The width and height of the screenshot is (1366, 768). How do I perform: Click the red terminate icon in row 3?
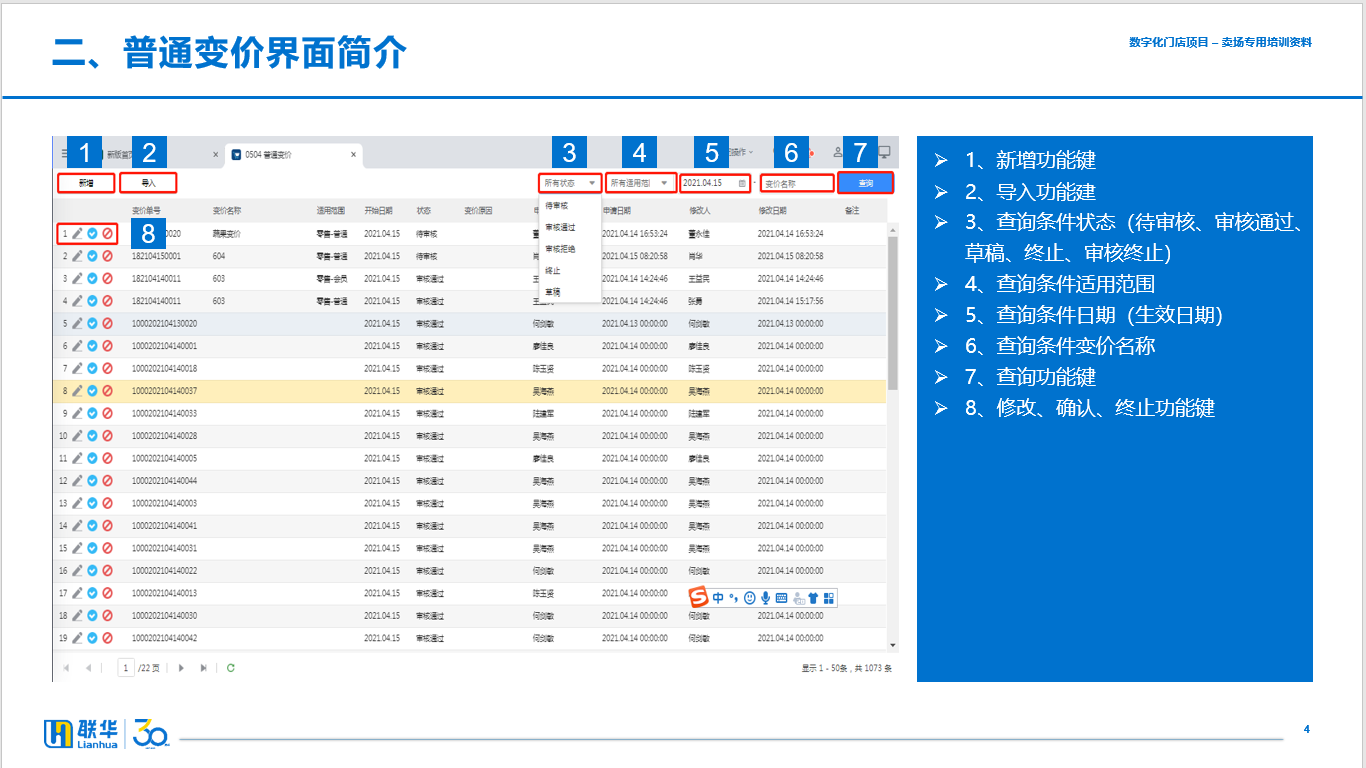tap(107, 278)
